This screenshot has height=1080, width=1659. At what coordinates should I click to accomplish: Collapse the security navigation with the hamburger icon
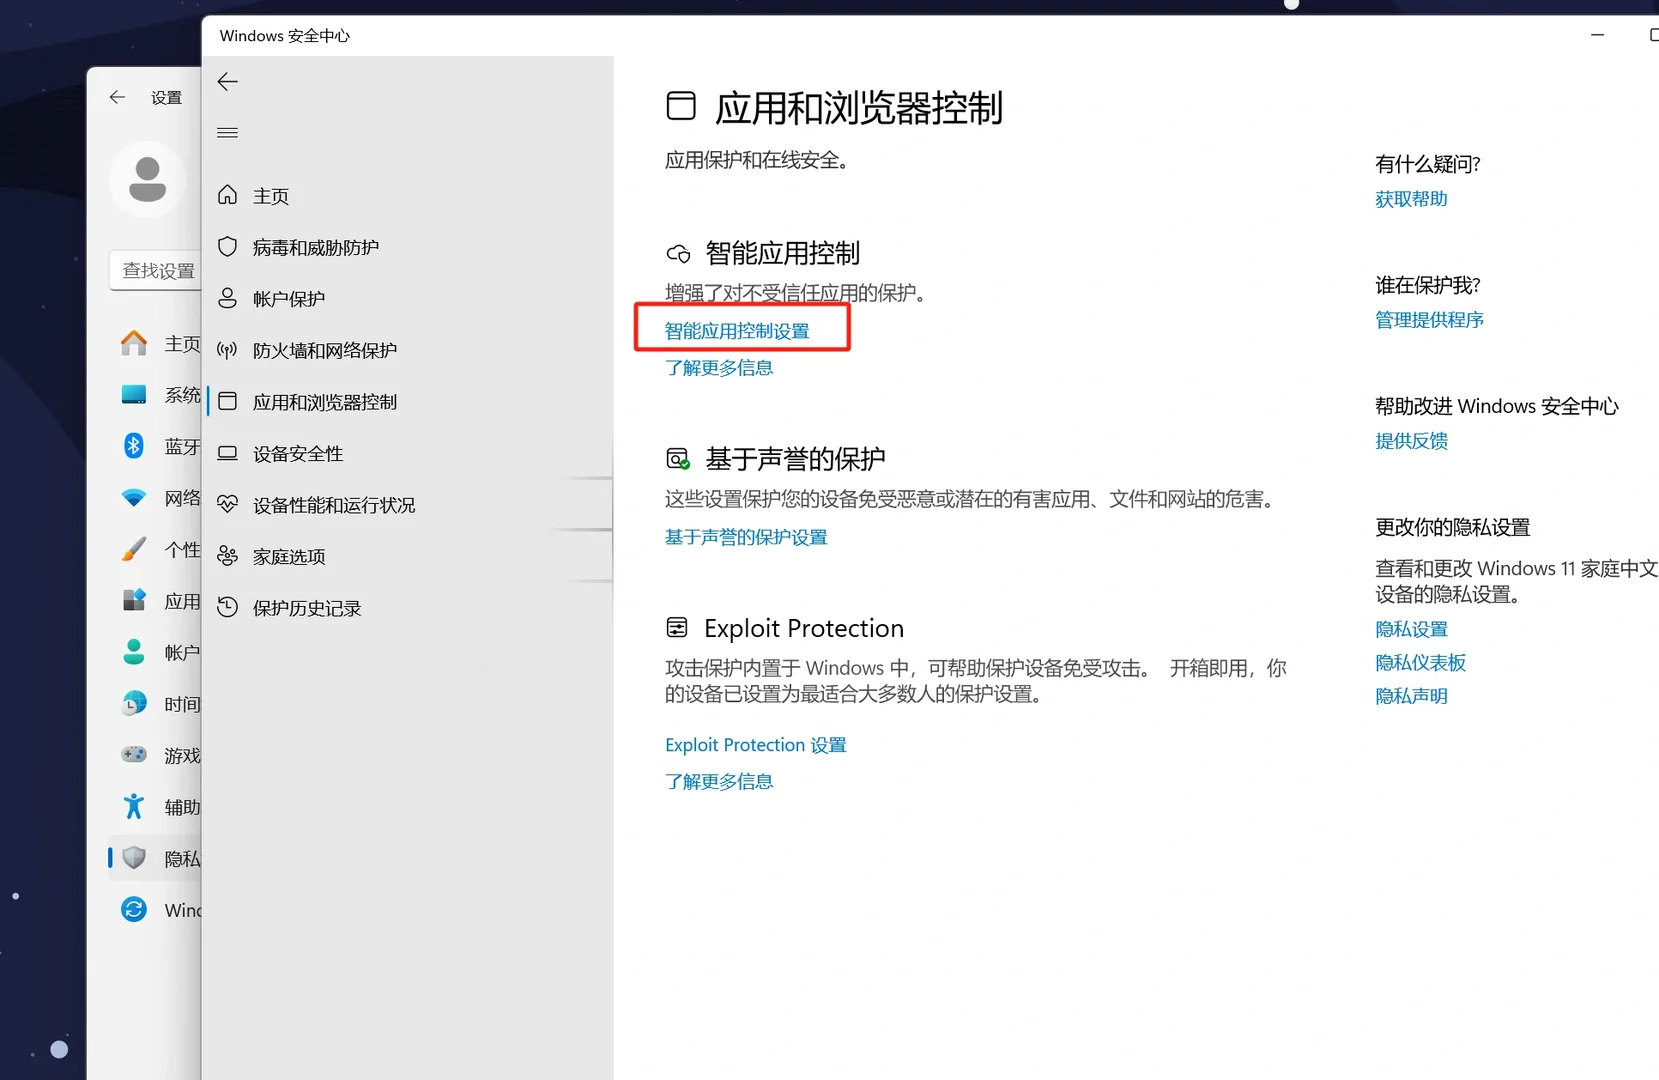point(227,132)
